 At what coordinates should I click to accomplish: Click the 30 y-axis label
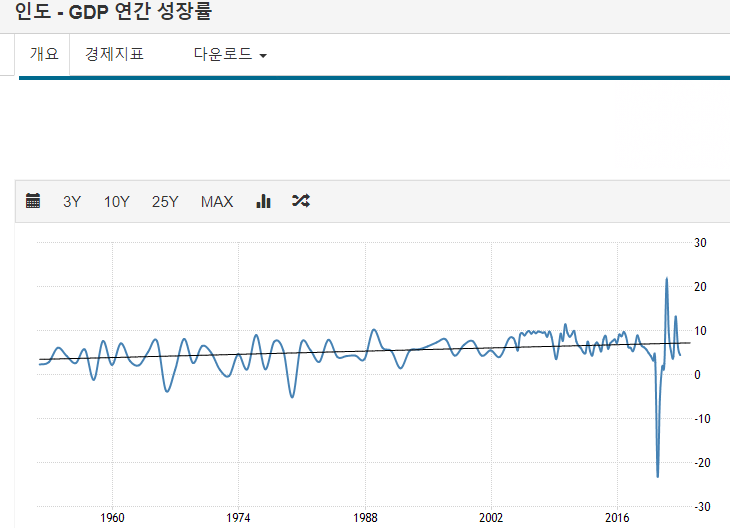700,243
